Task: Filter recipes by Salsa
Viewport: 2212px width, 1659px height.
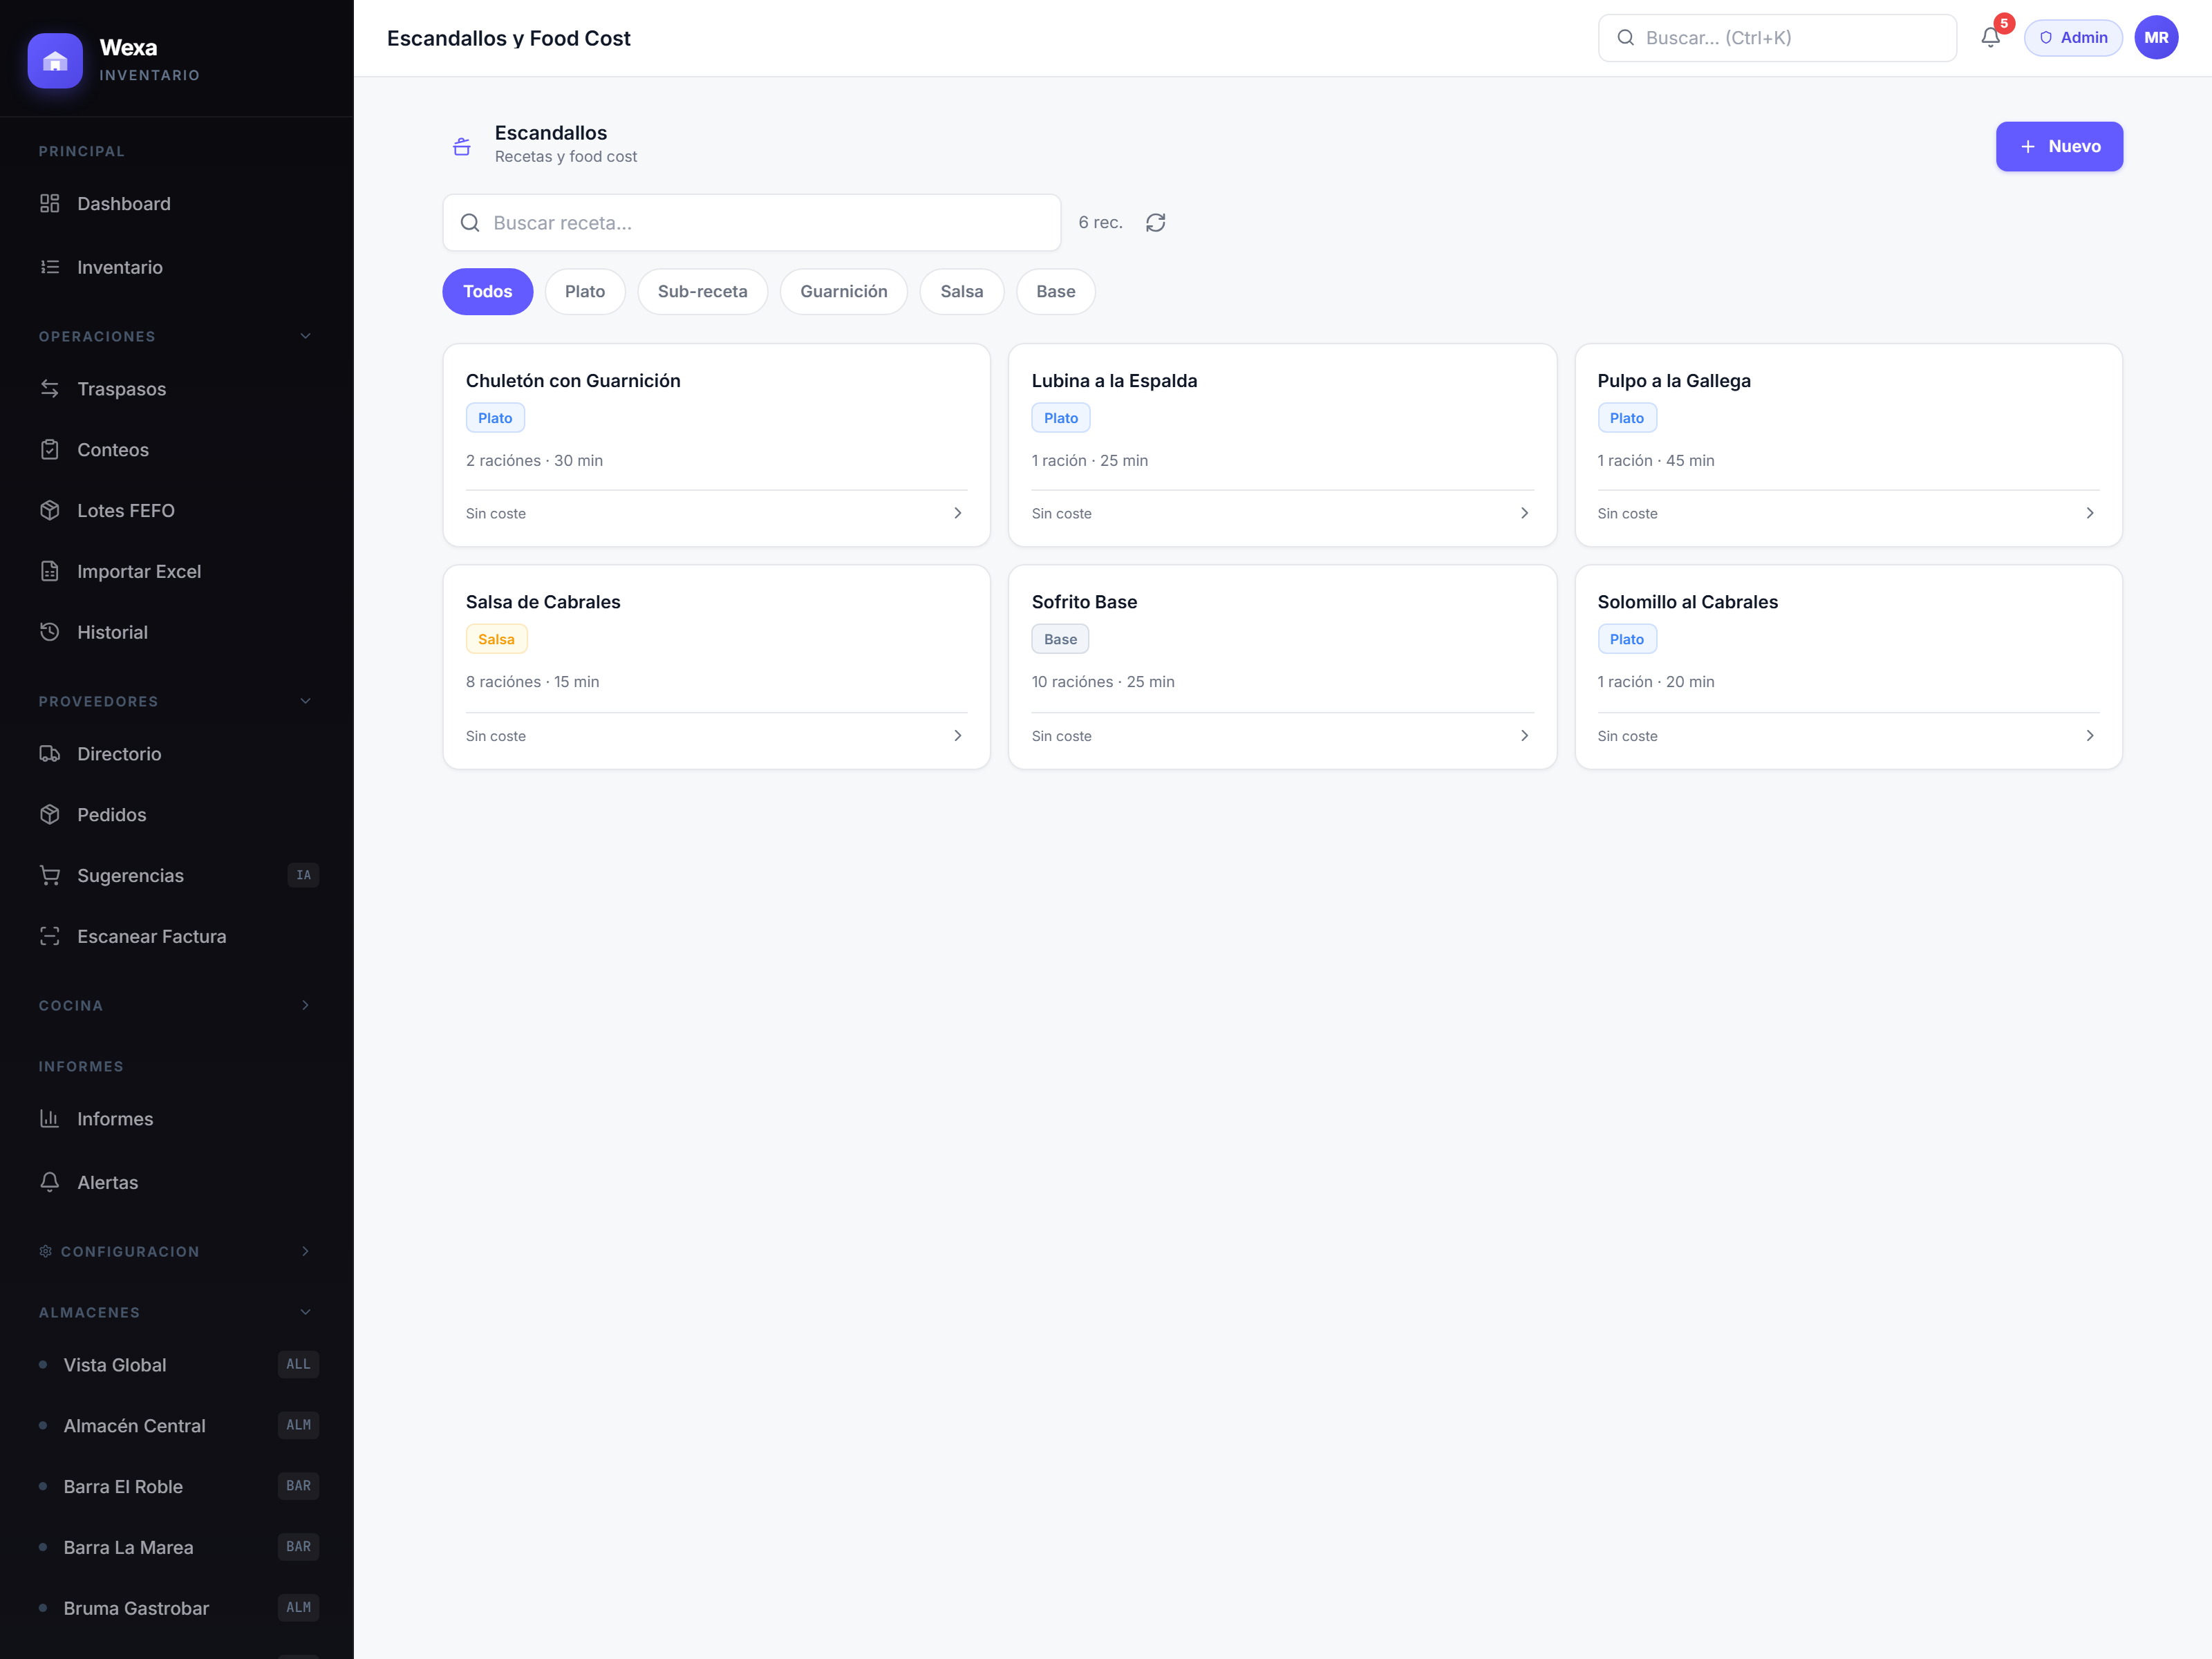Action: (x=961, y=291)
